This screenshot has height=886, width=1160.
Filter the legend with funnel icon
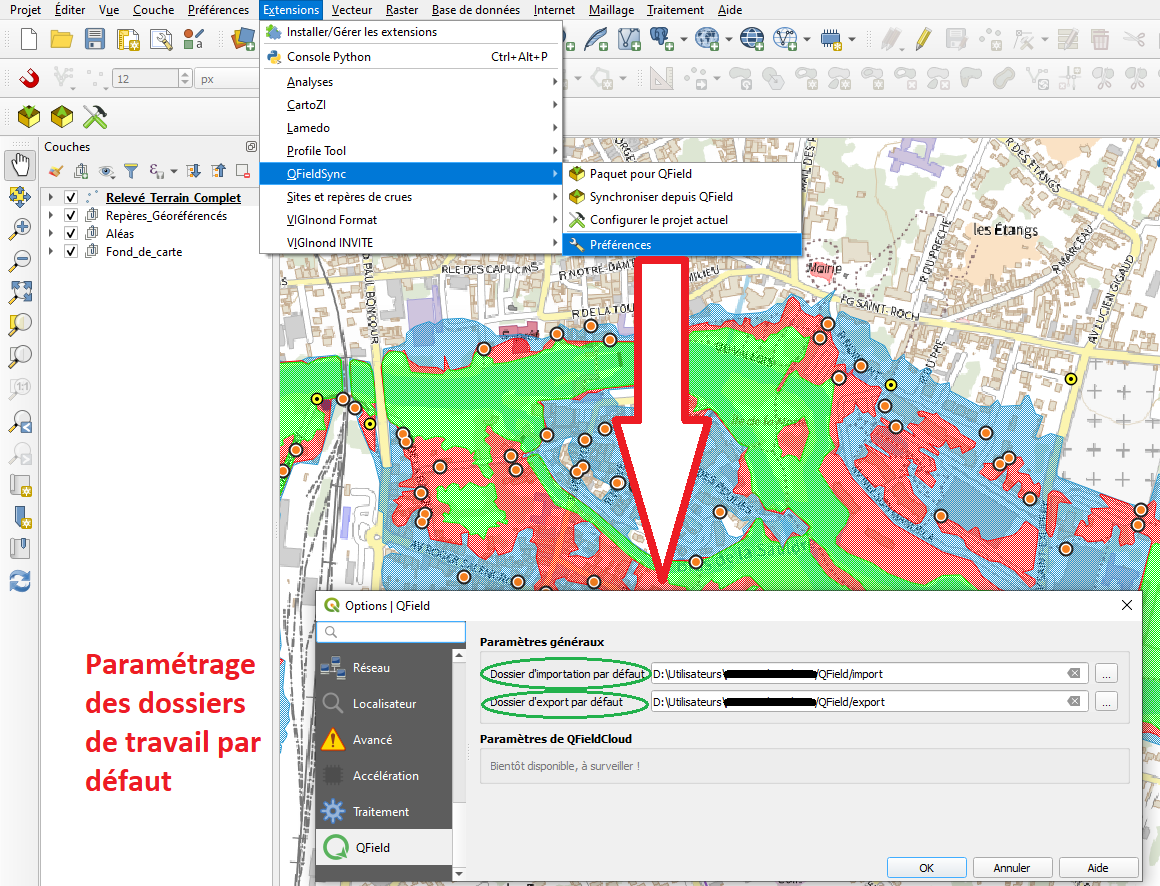(131, 172)
